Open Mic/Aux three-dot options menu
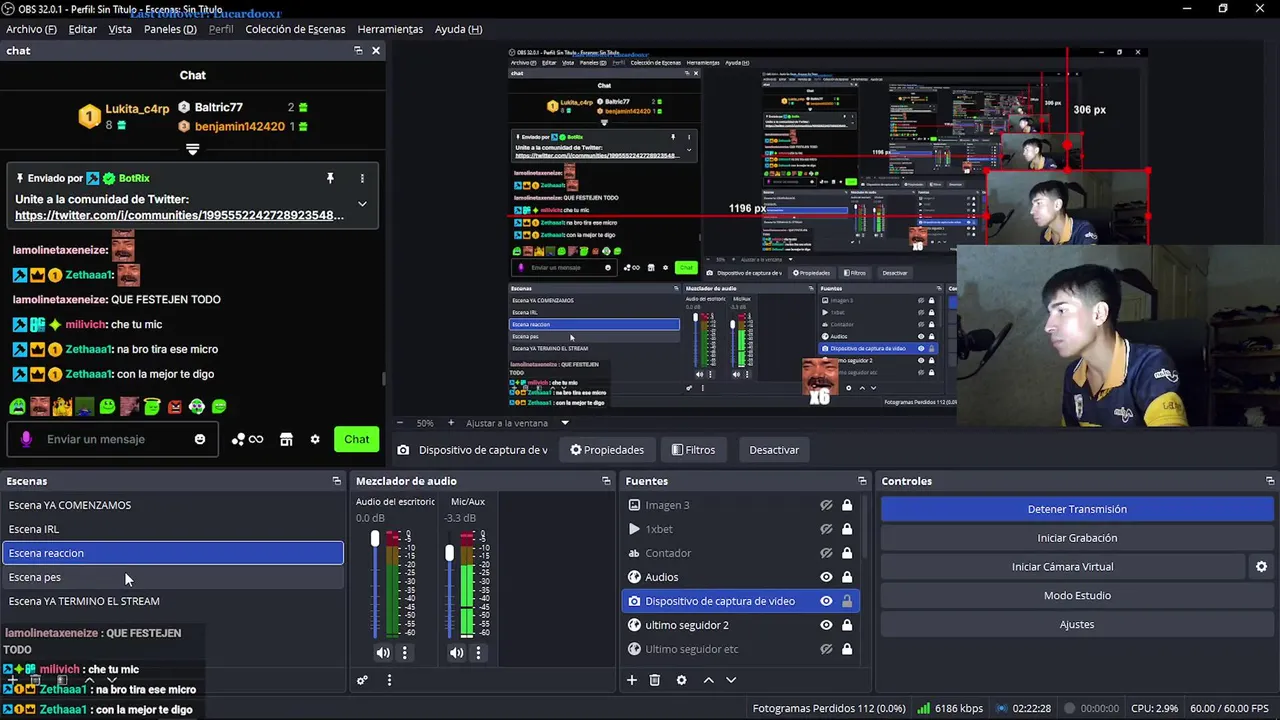Viewport: 1280px width, 720px height. (478, 653)
